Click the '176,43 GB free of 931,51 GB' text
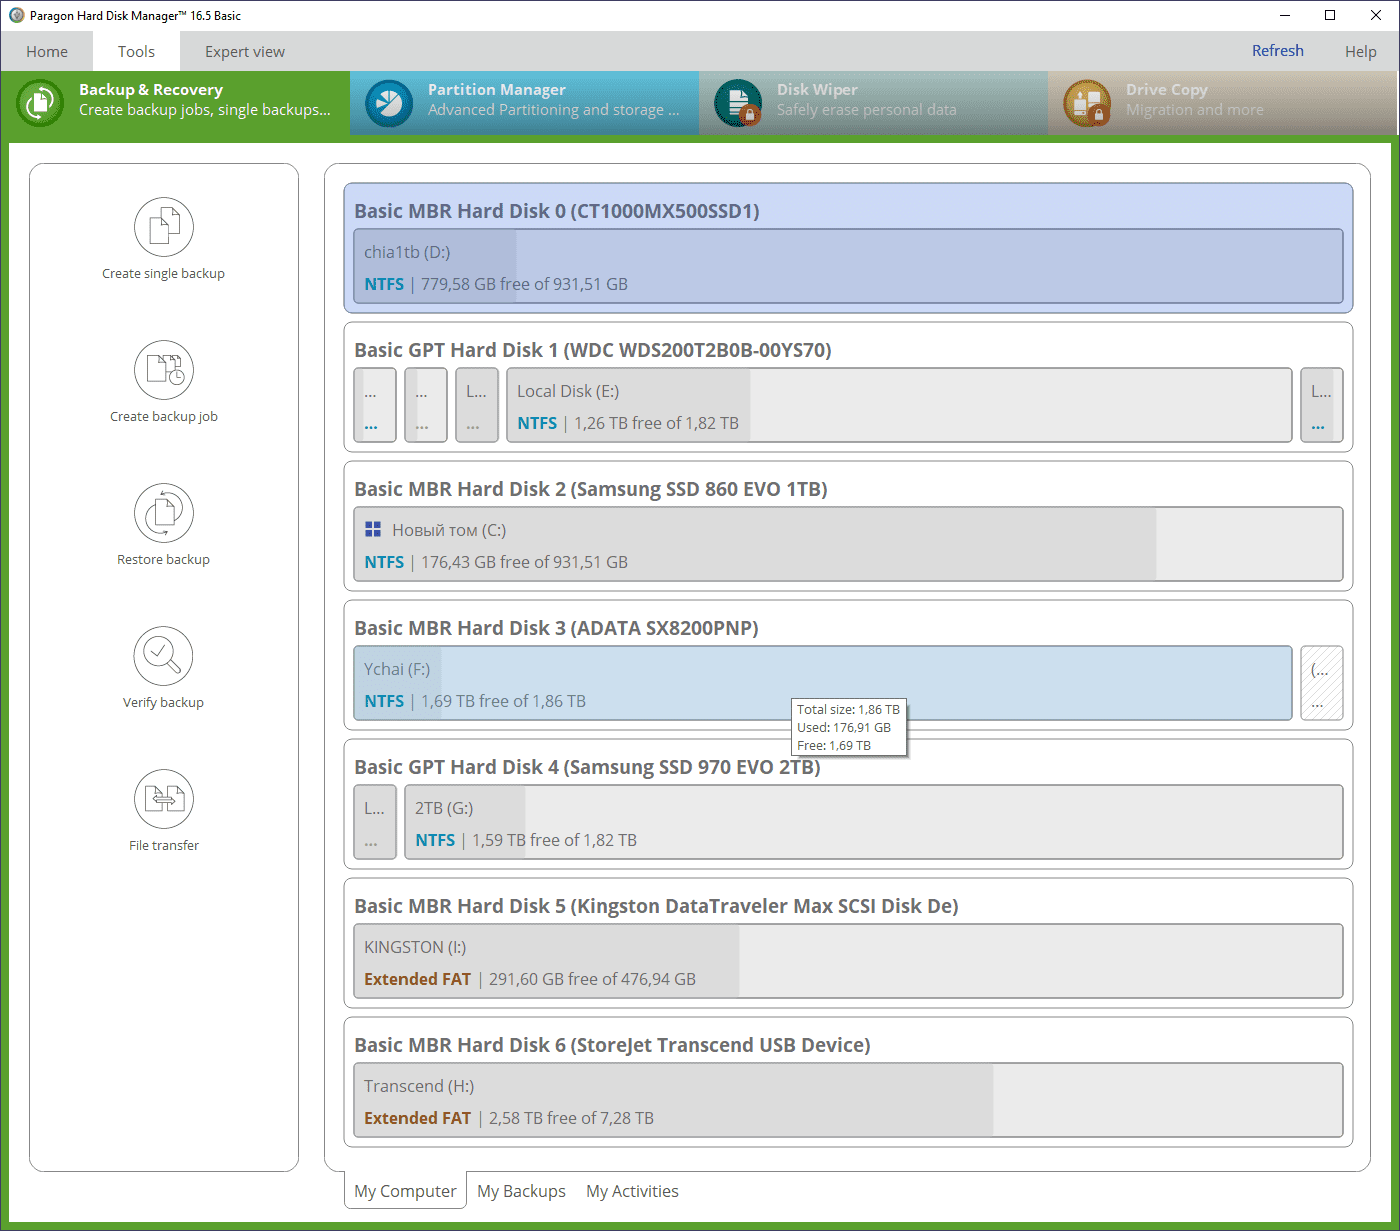This screenshot has width=1400, height=1231. point(524,562)
